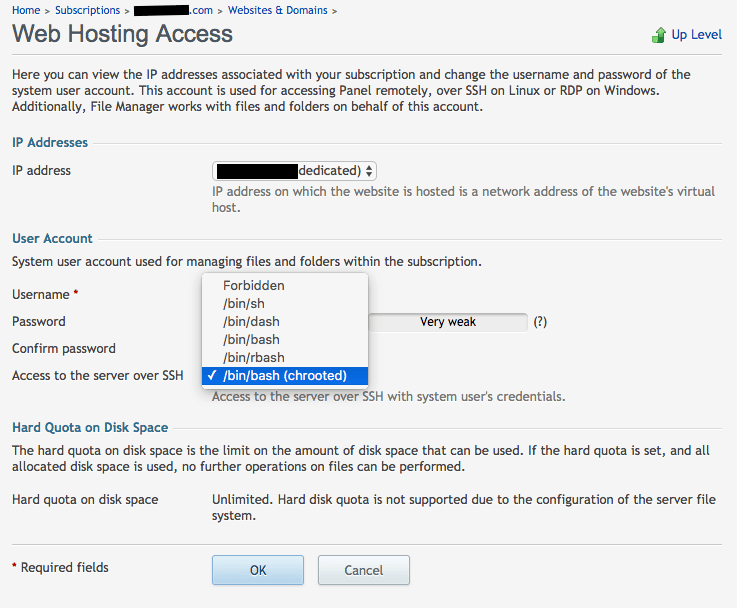The image size is (737, 608).
Task: Click the password strength (?) help link
Action: coord(540,322)
